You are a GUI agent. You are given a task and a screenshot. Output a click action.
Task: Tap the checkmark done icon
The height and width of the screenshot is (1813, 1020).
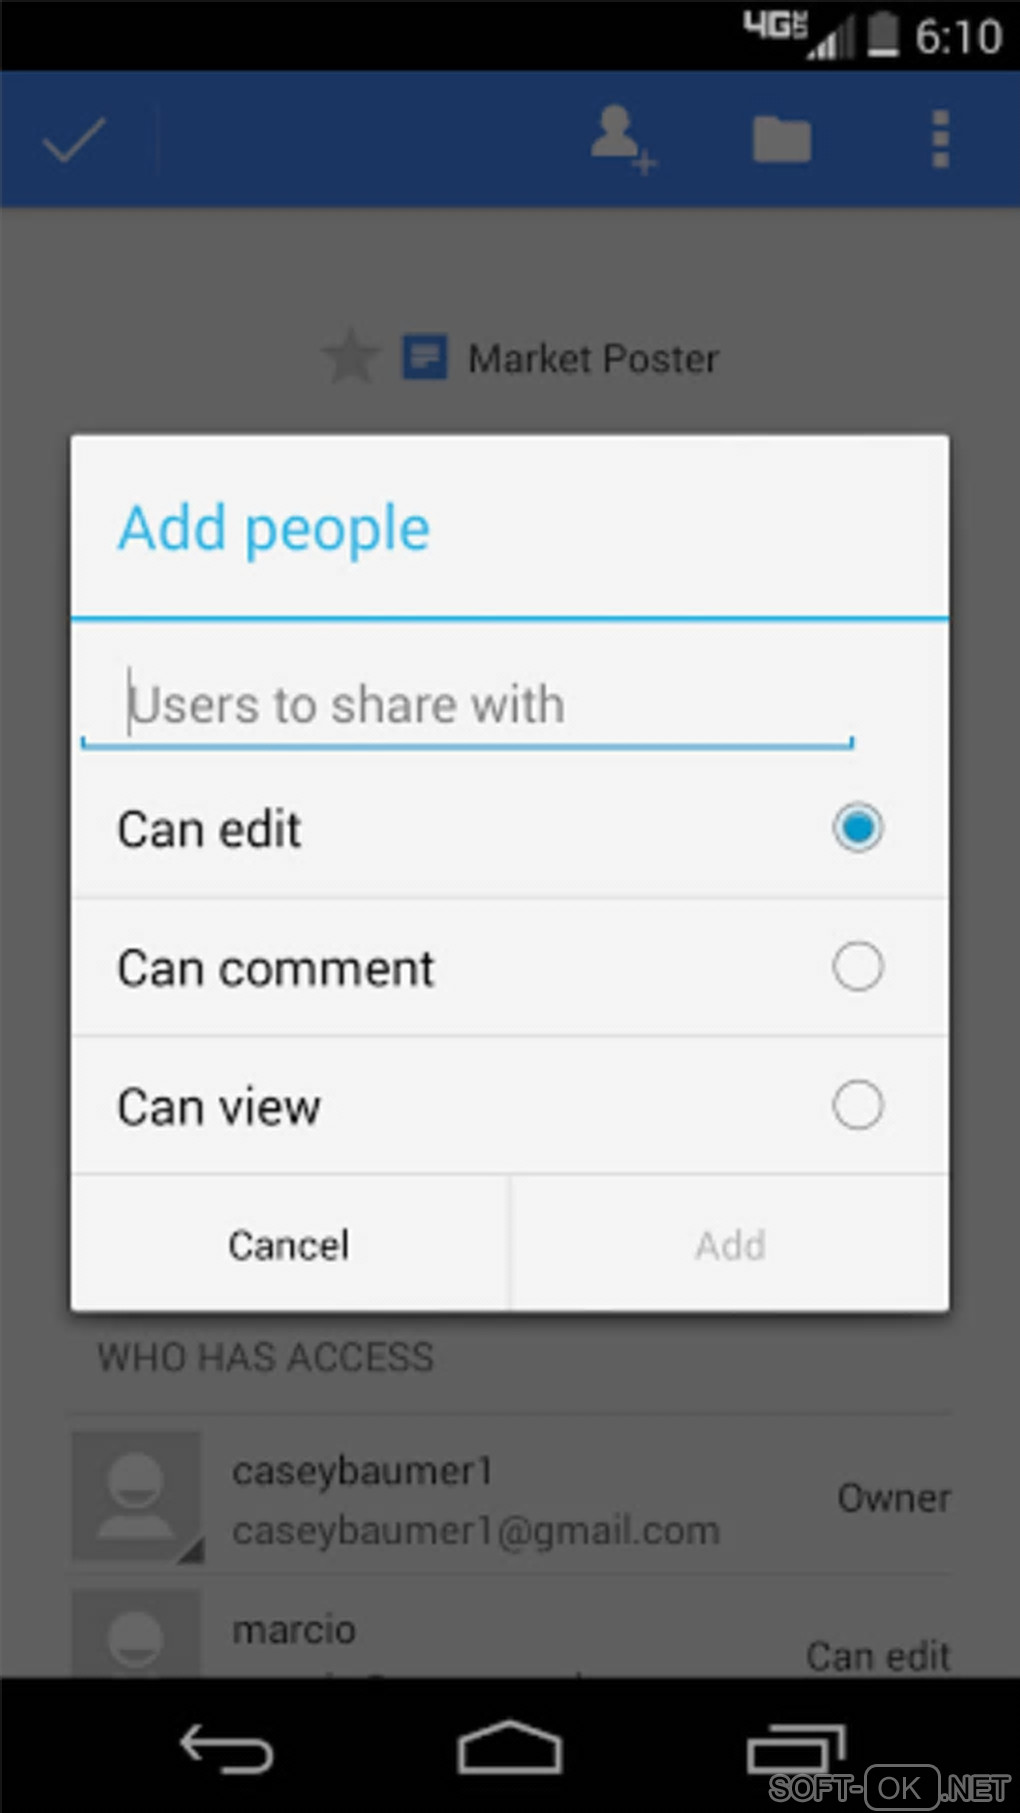click(74, 140)
